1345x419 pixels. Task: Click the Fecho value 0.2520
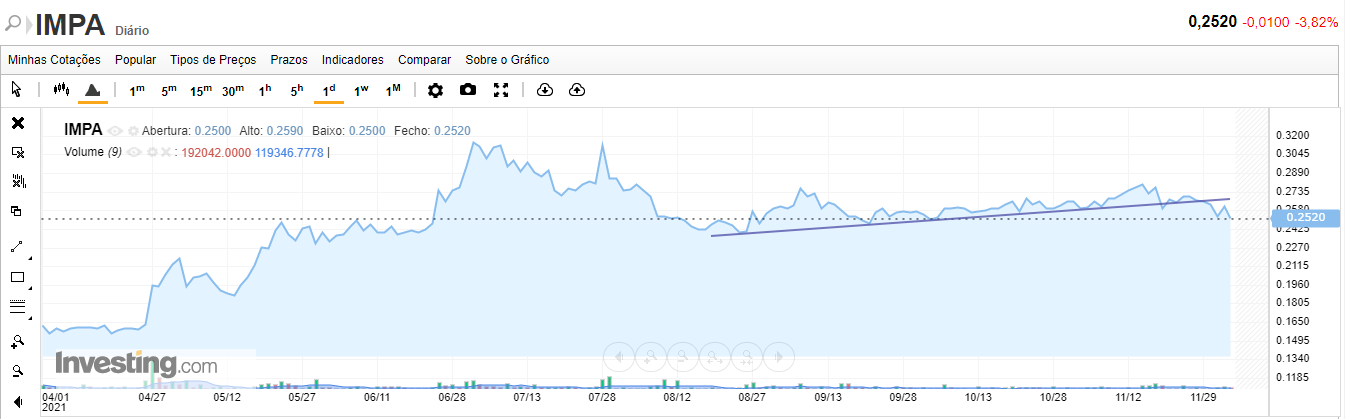[x=452, y=131]
